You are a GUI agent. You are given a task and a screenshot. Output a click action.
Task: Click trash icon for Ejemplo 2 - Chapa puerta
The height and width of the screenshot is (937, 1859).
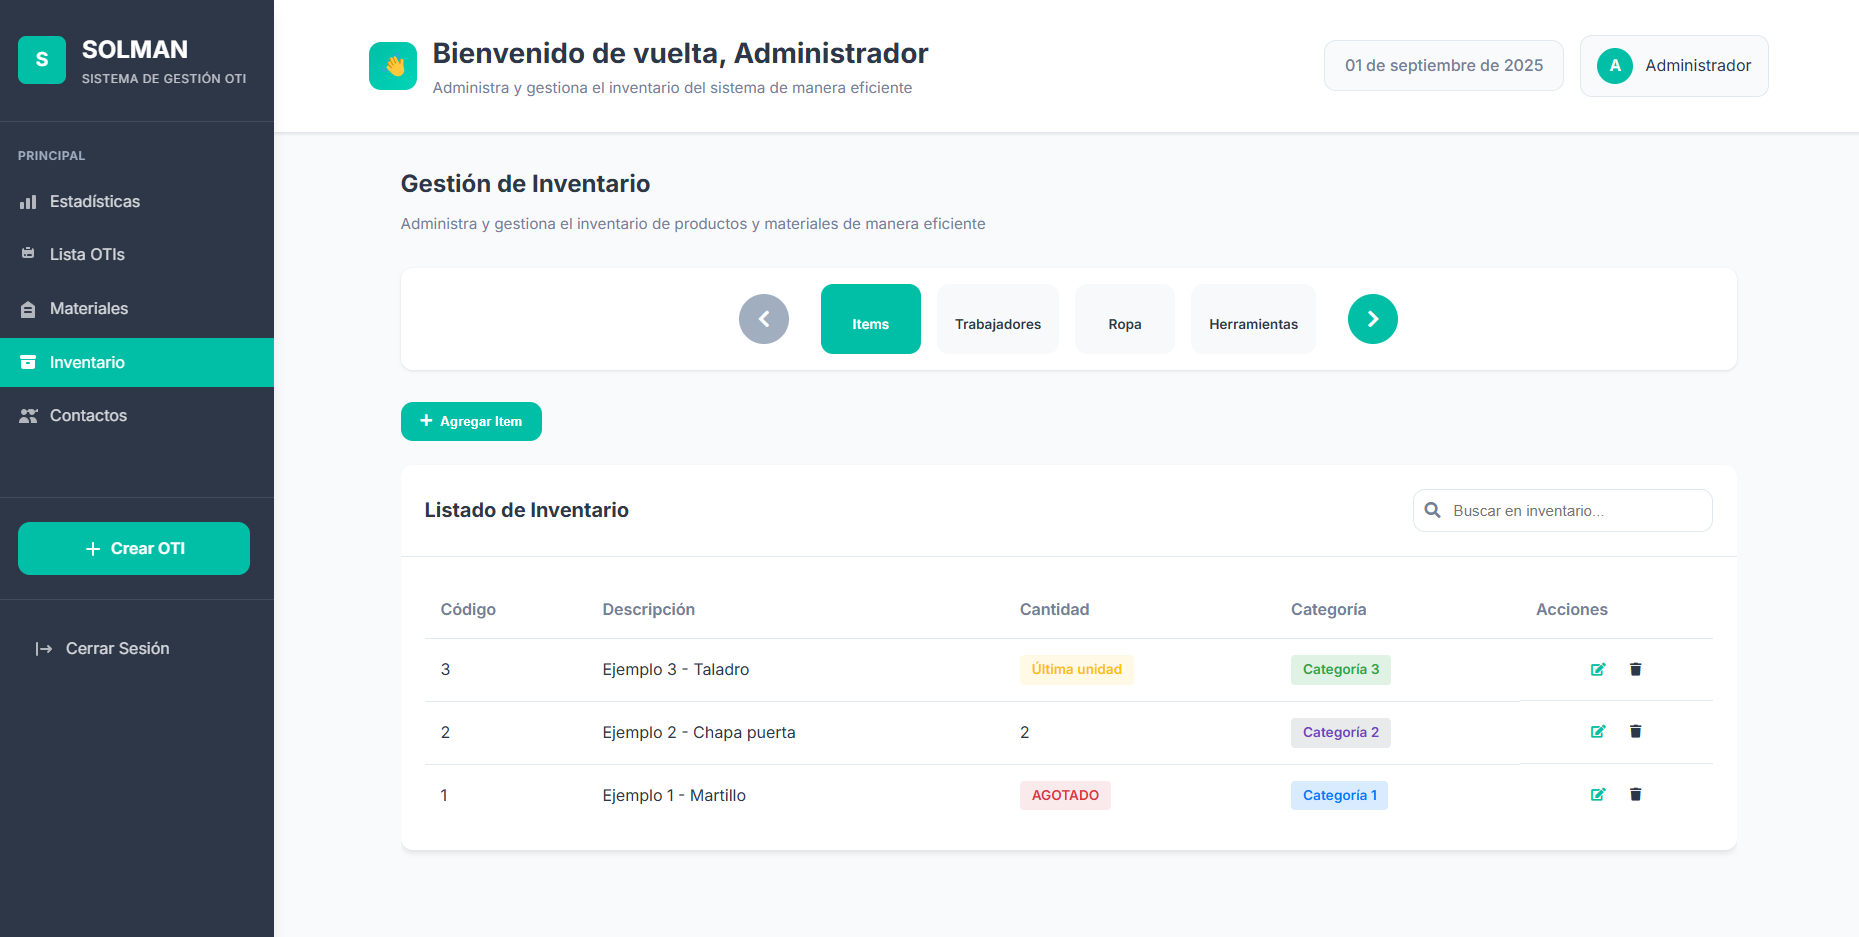[1635, 731]
